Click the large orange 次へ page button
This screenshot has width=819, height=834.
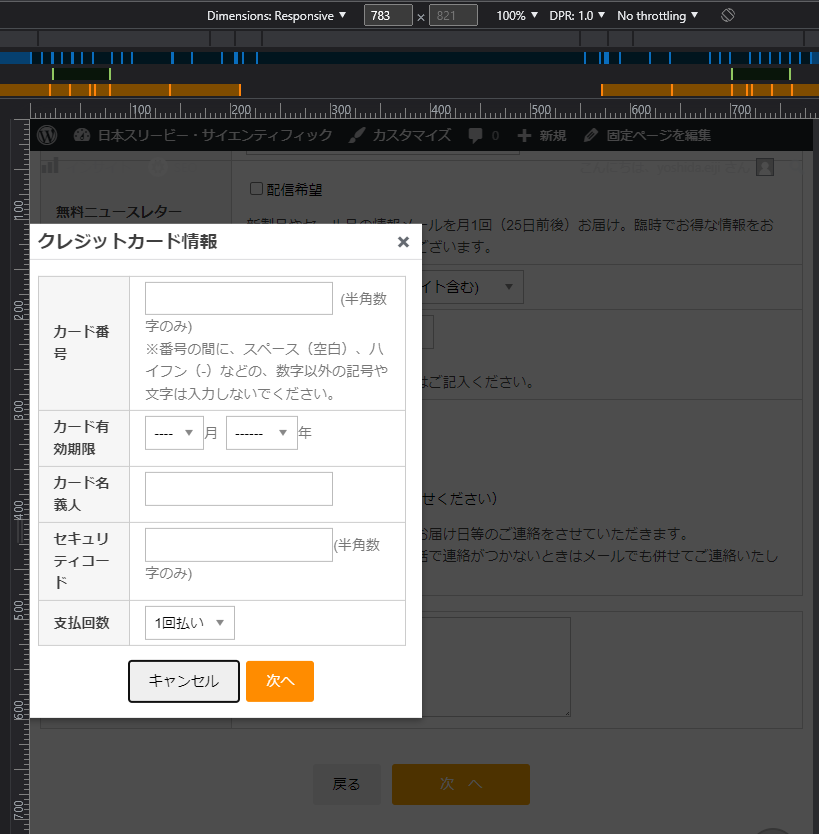(461, 785)
